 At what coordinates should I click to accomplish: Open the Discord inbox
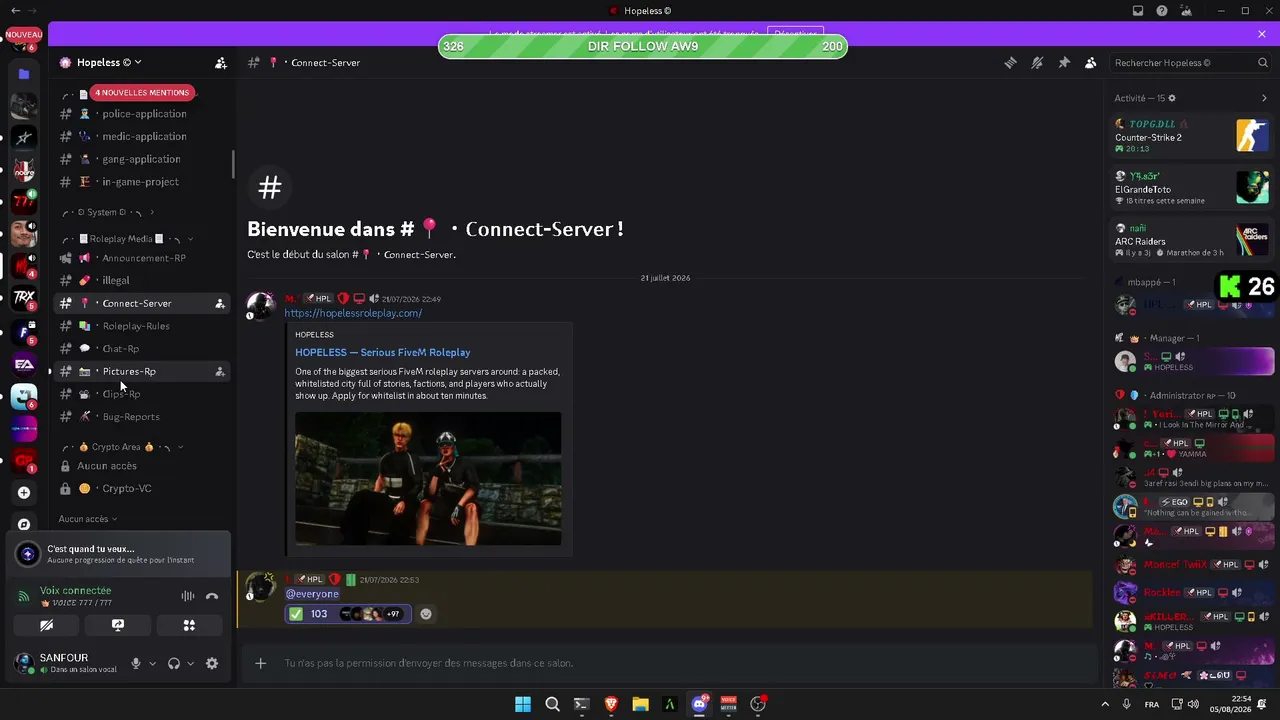click(1138, 11)
